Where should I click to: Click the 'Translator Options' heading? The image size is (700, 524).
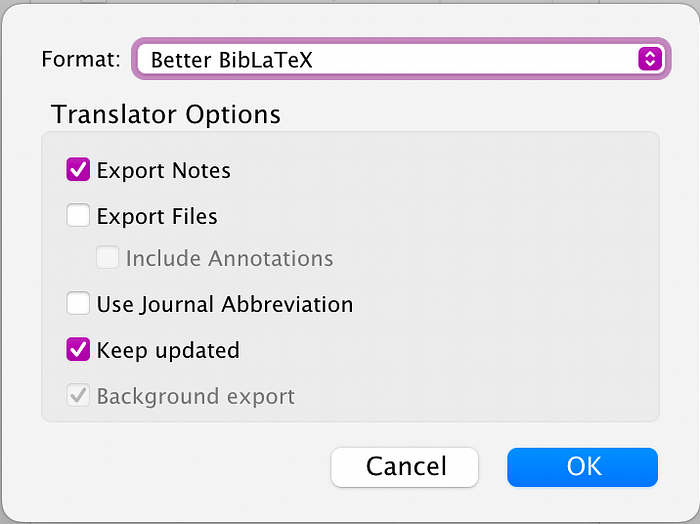tap(166, 115)
